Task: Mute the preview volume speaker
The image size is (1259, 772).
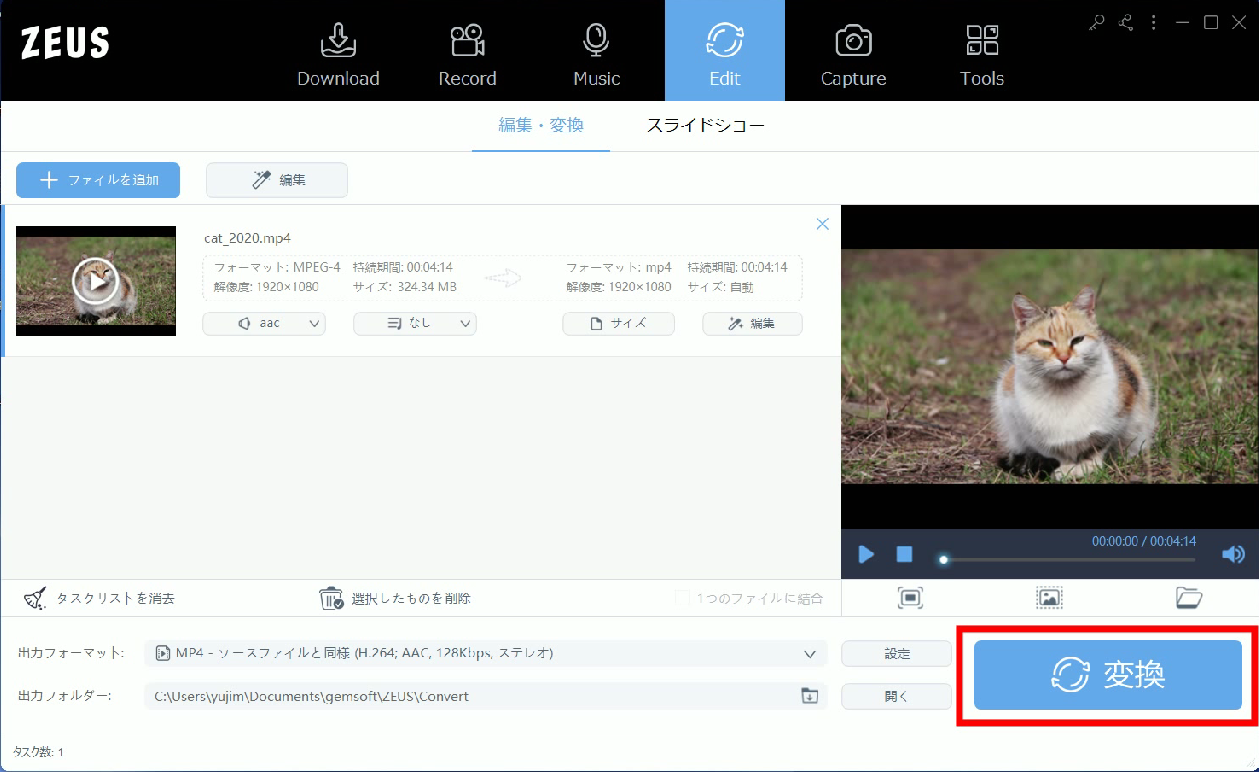Action: click(1233, 554)
